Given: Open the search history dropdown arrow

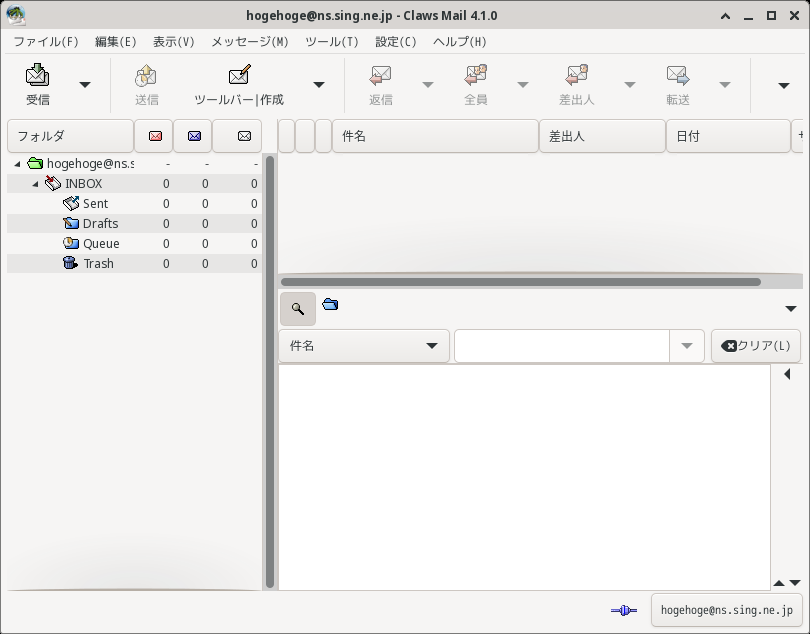Looking at the screenshot, I should [687, 346].
